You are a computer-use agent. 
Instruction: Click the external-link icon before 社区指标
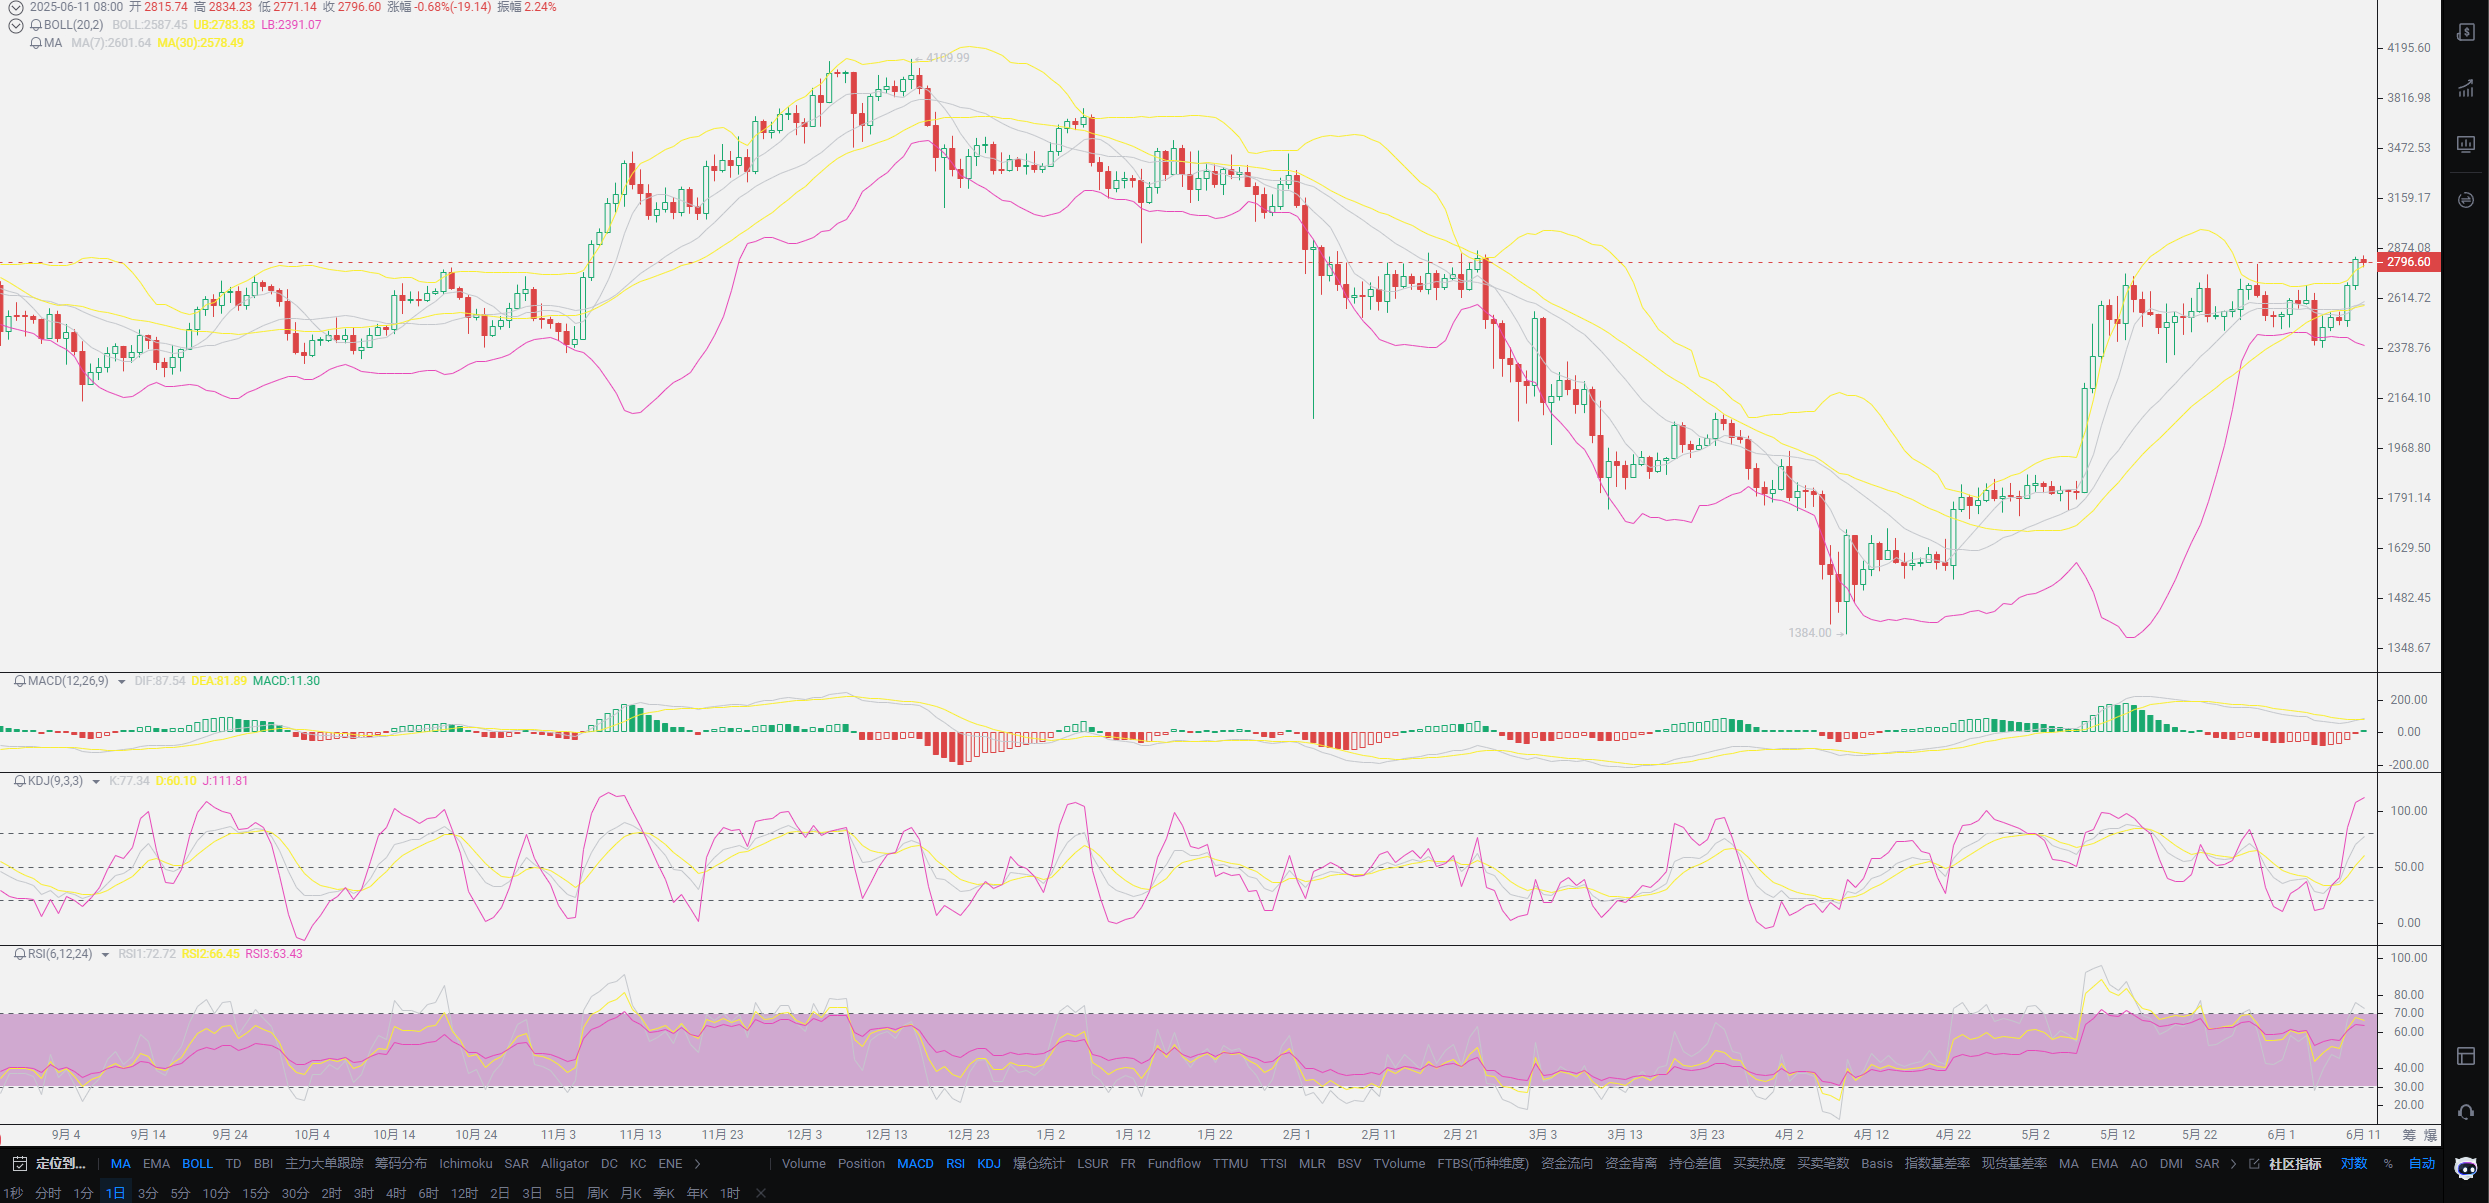tap(2254, 1164)
